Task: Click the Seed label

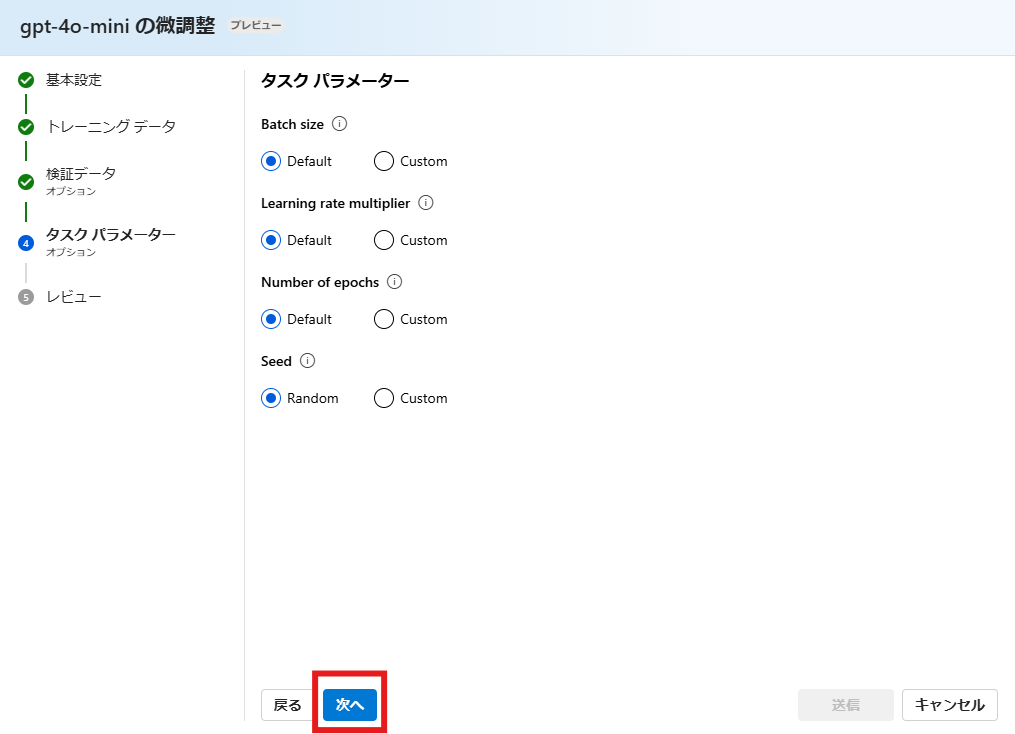Action: 276,361
